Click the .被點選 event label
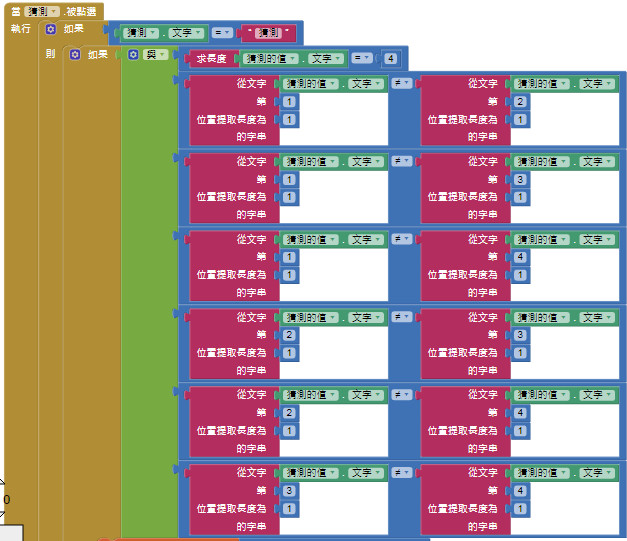This screenshot has height=541, width=627. (x=80, y=12)
